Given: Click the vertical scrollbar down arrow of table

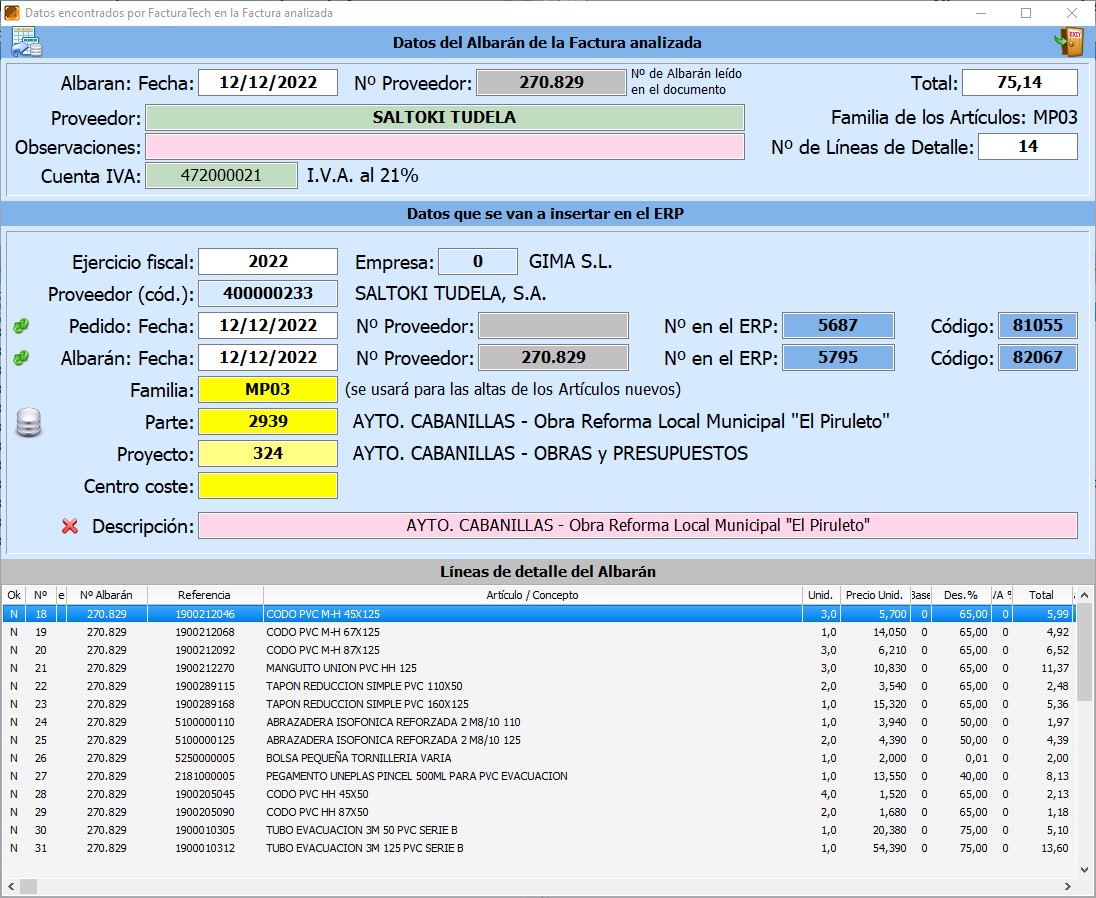Looking at the screenshot, I should click(x=1084, y=868).
